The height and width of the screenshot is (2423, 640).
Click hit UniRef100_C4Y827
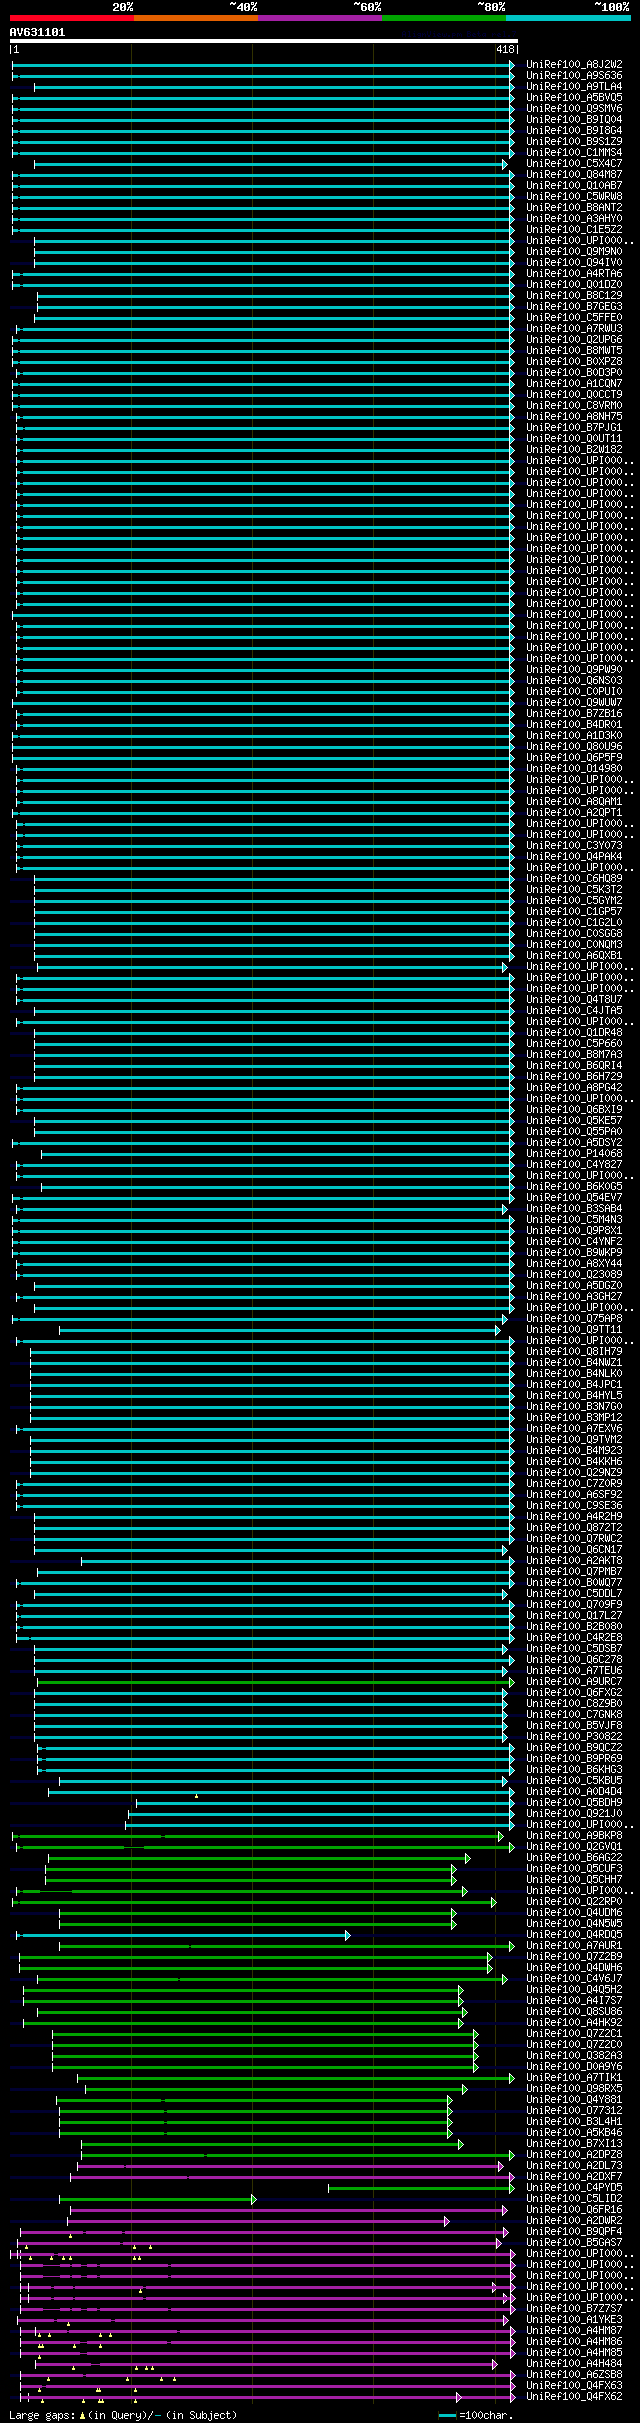[574, 1164]
